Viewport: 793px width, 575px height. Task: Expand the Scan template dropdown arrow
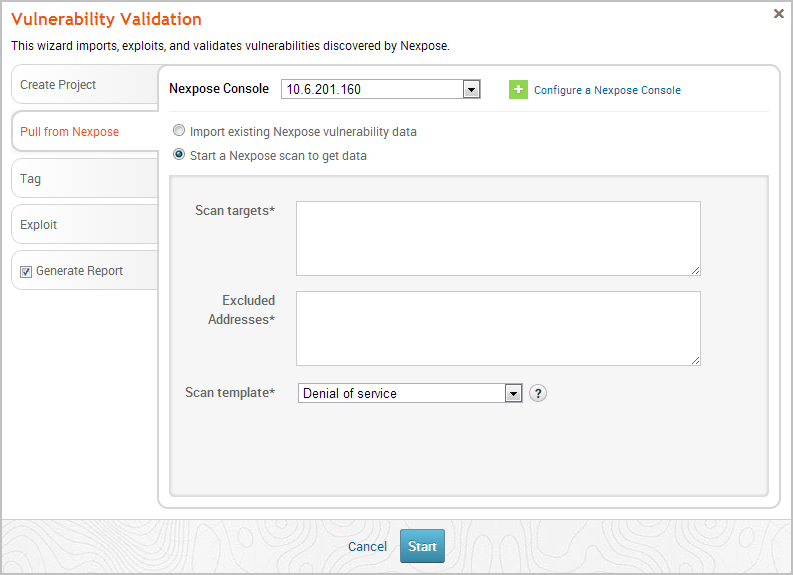(513, 394)
